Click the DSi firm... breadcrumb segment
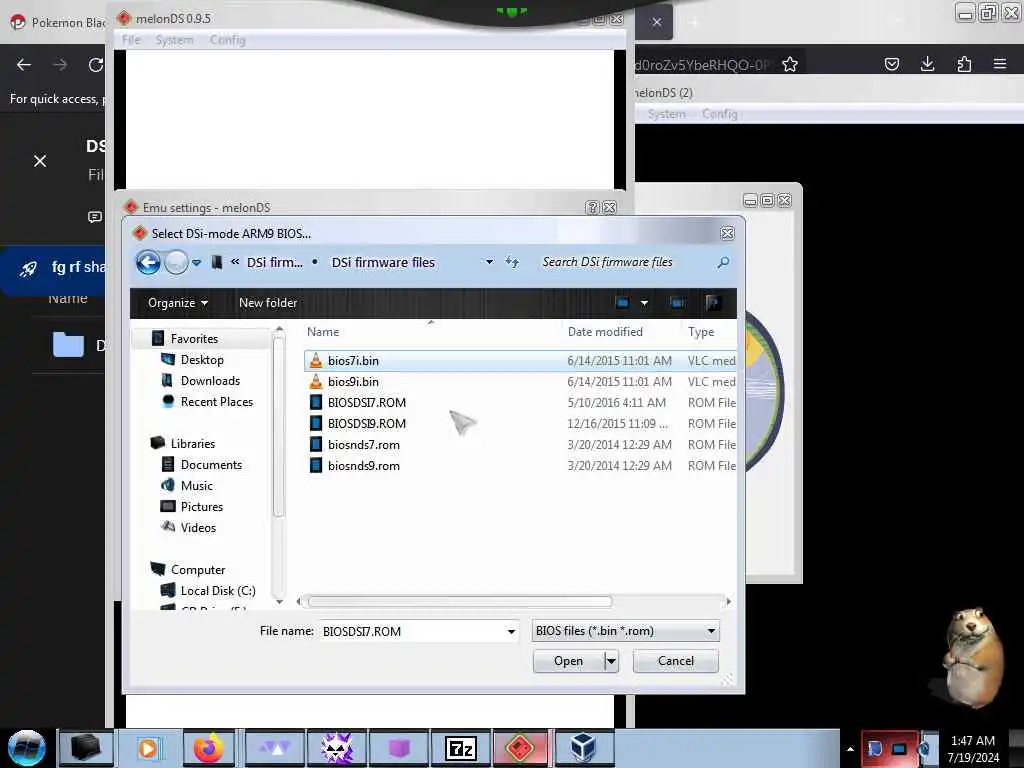1024x768 pixels. [x=274, y=263]
